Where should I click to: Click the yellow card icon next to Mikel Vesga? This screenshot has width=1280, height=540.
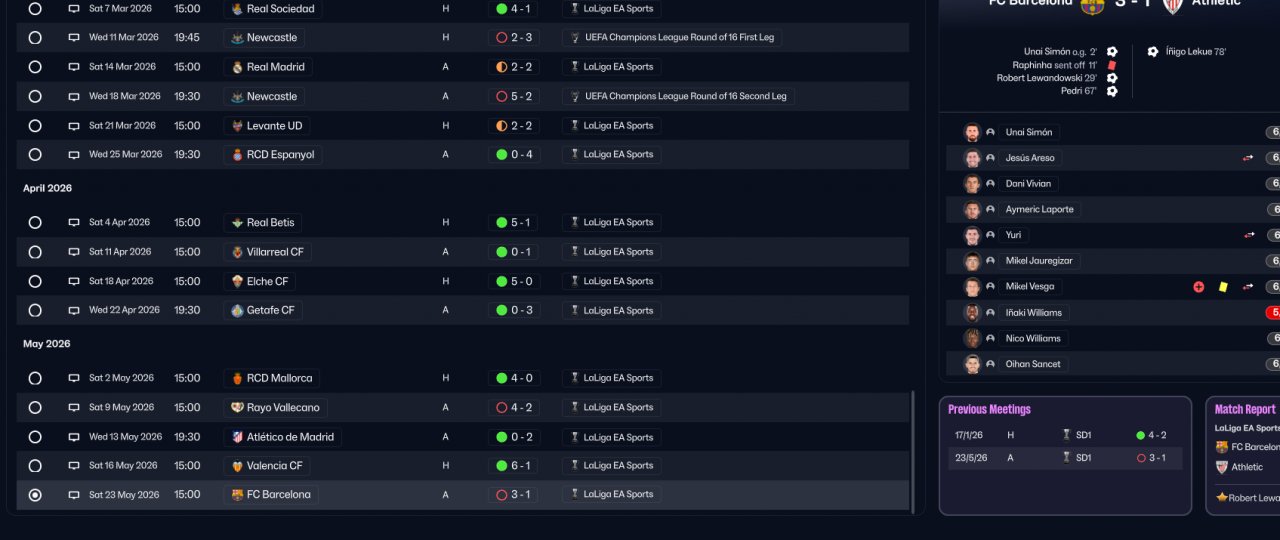1223,287
